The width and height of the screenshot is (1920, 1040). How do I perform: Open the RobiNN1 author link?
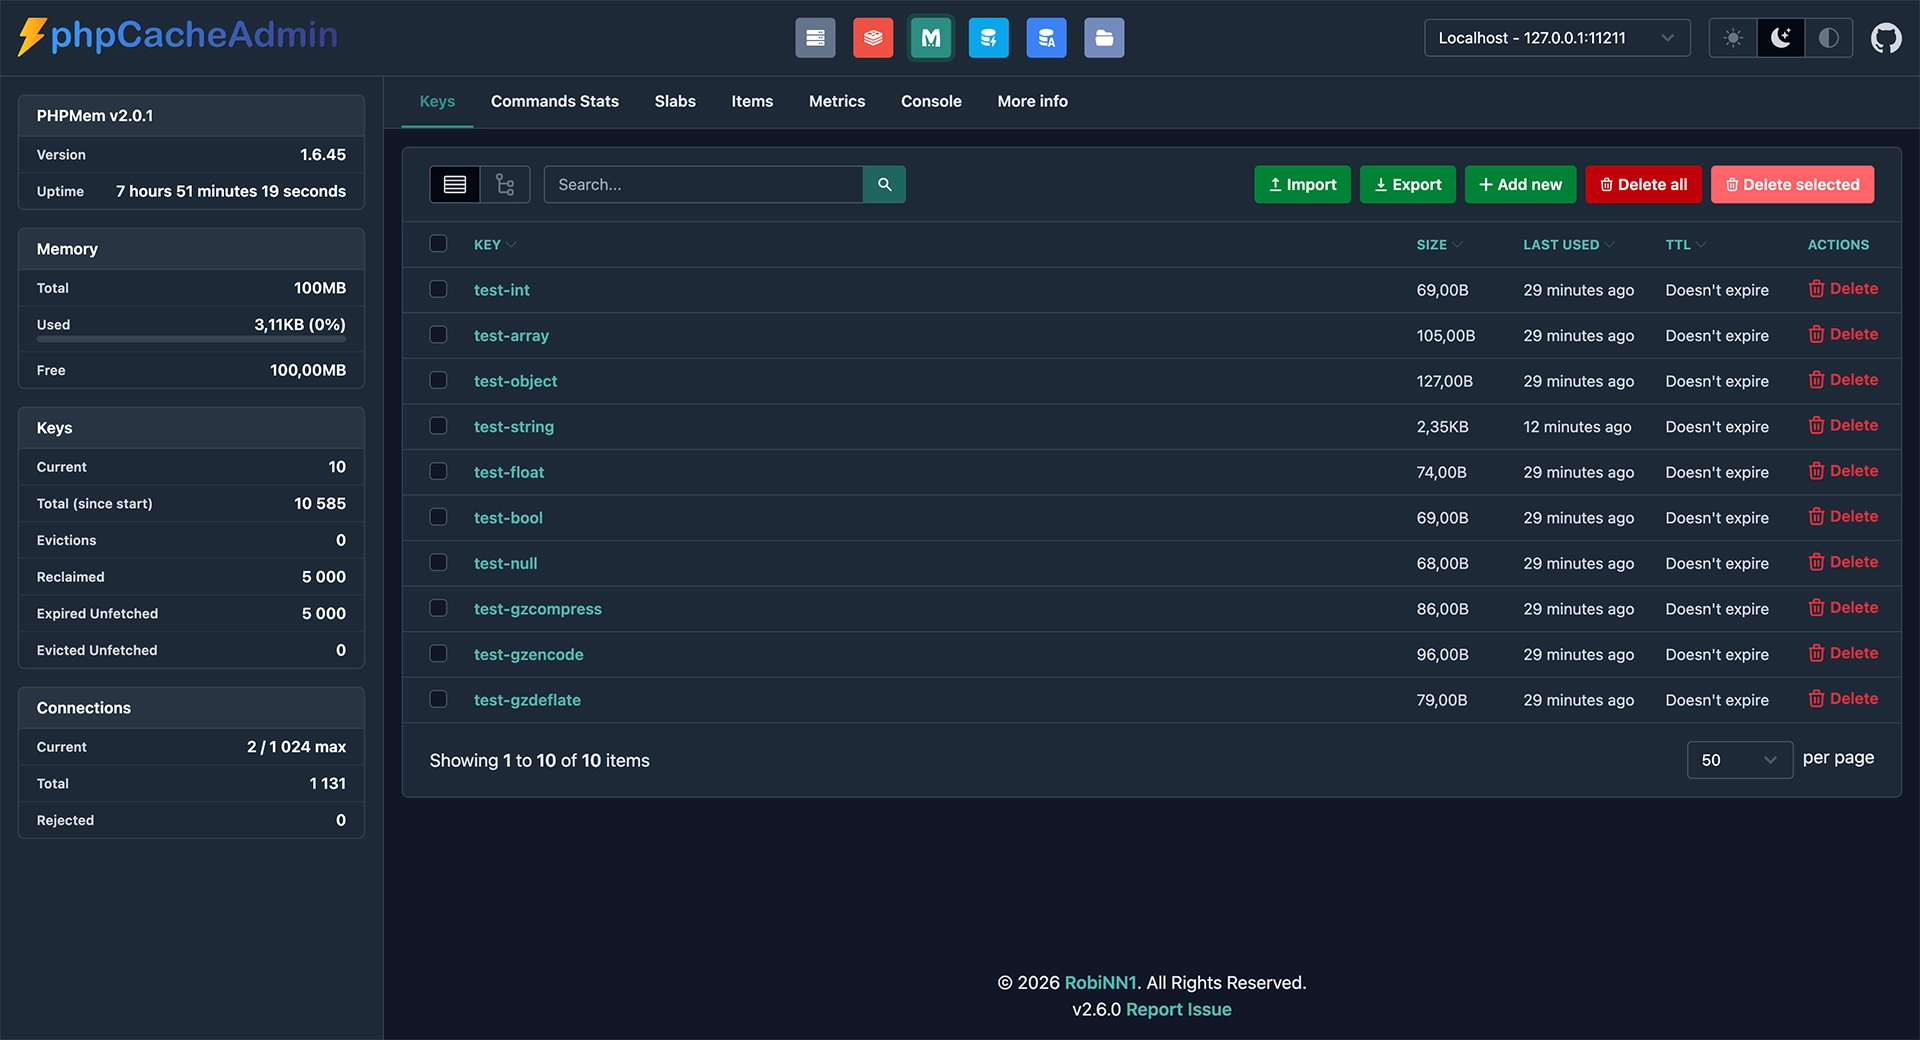pyautogui.click(x=1100, y=983)
